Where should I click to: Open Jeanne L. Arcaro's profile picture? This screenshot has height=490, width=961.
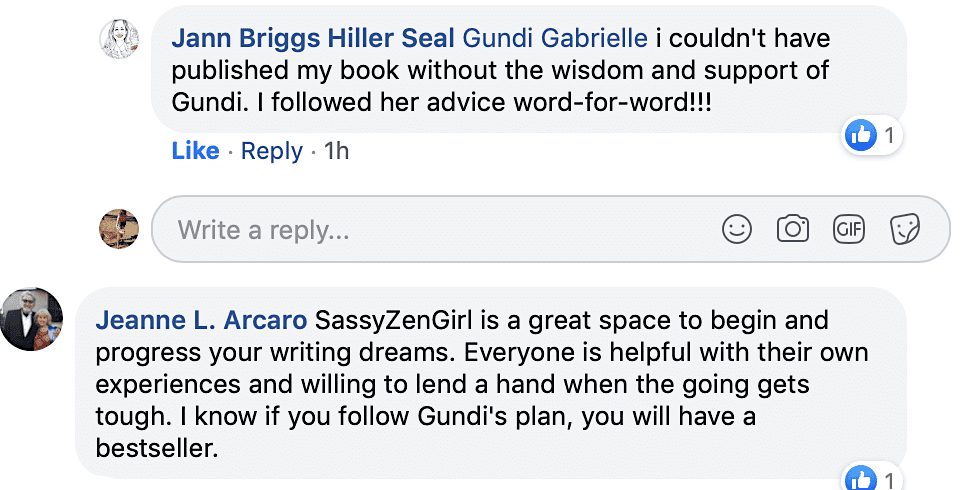[x=31, y=319]
